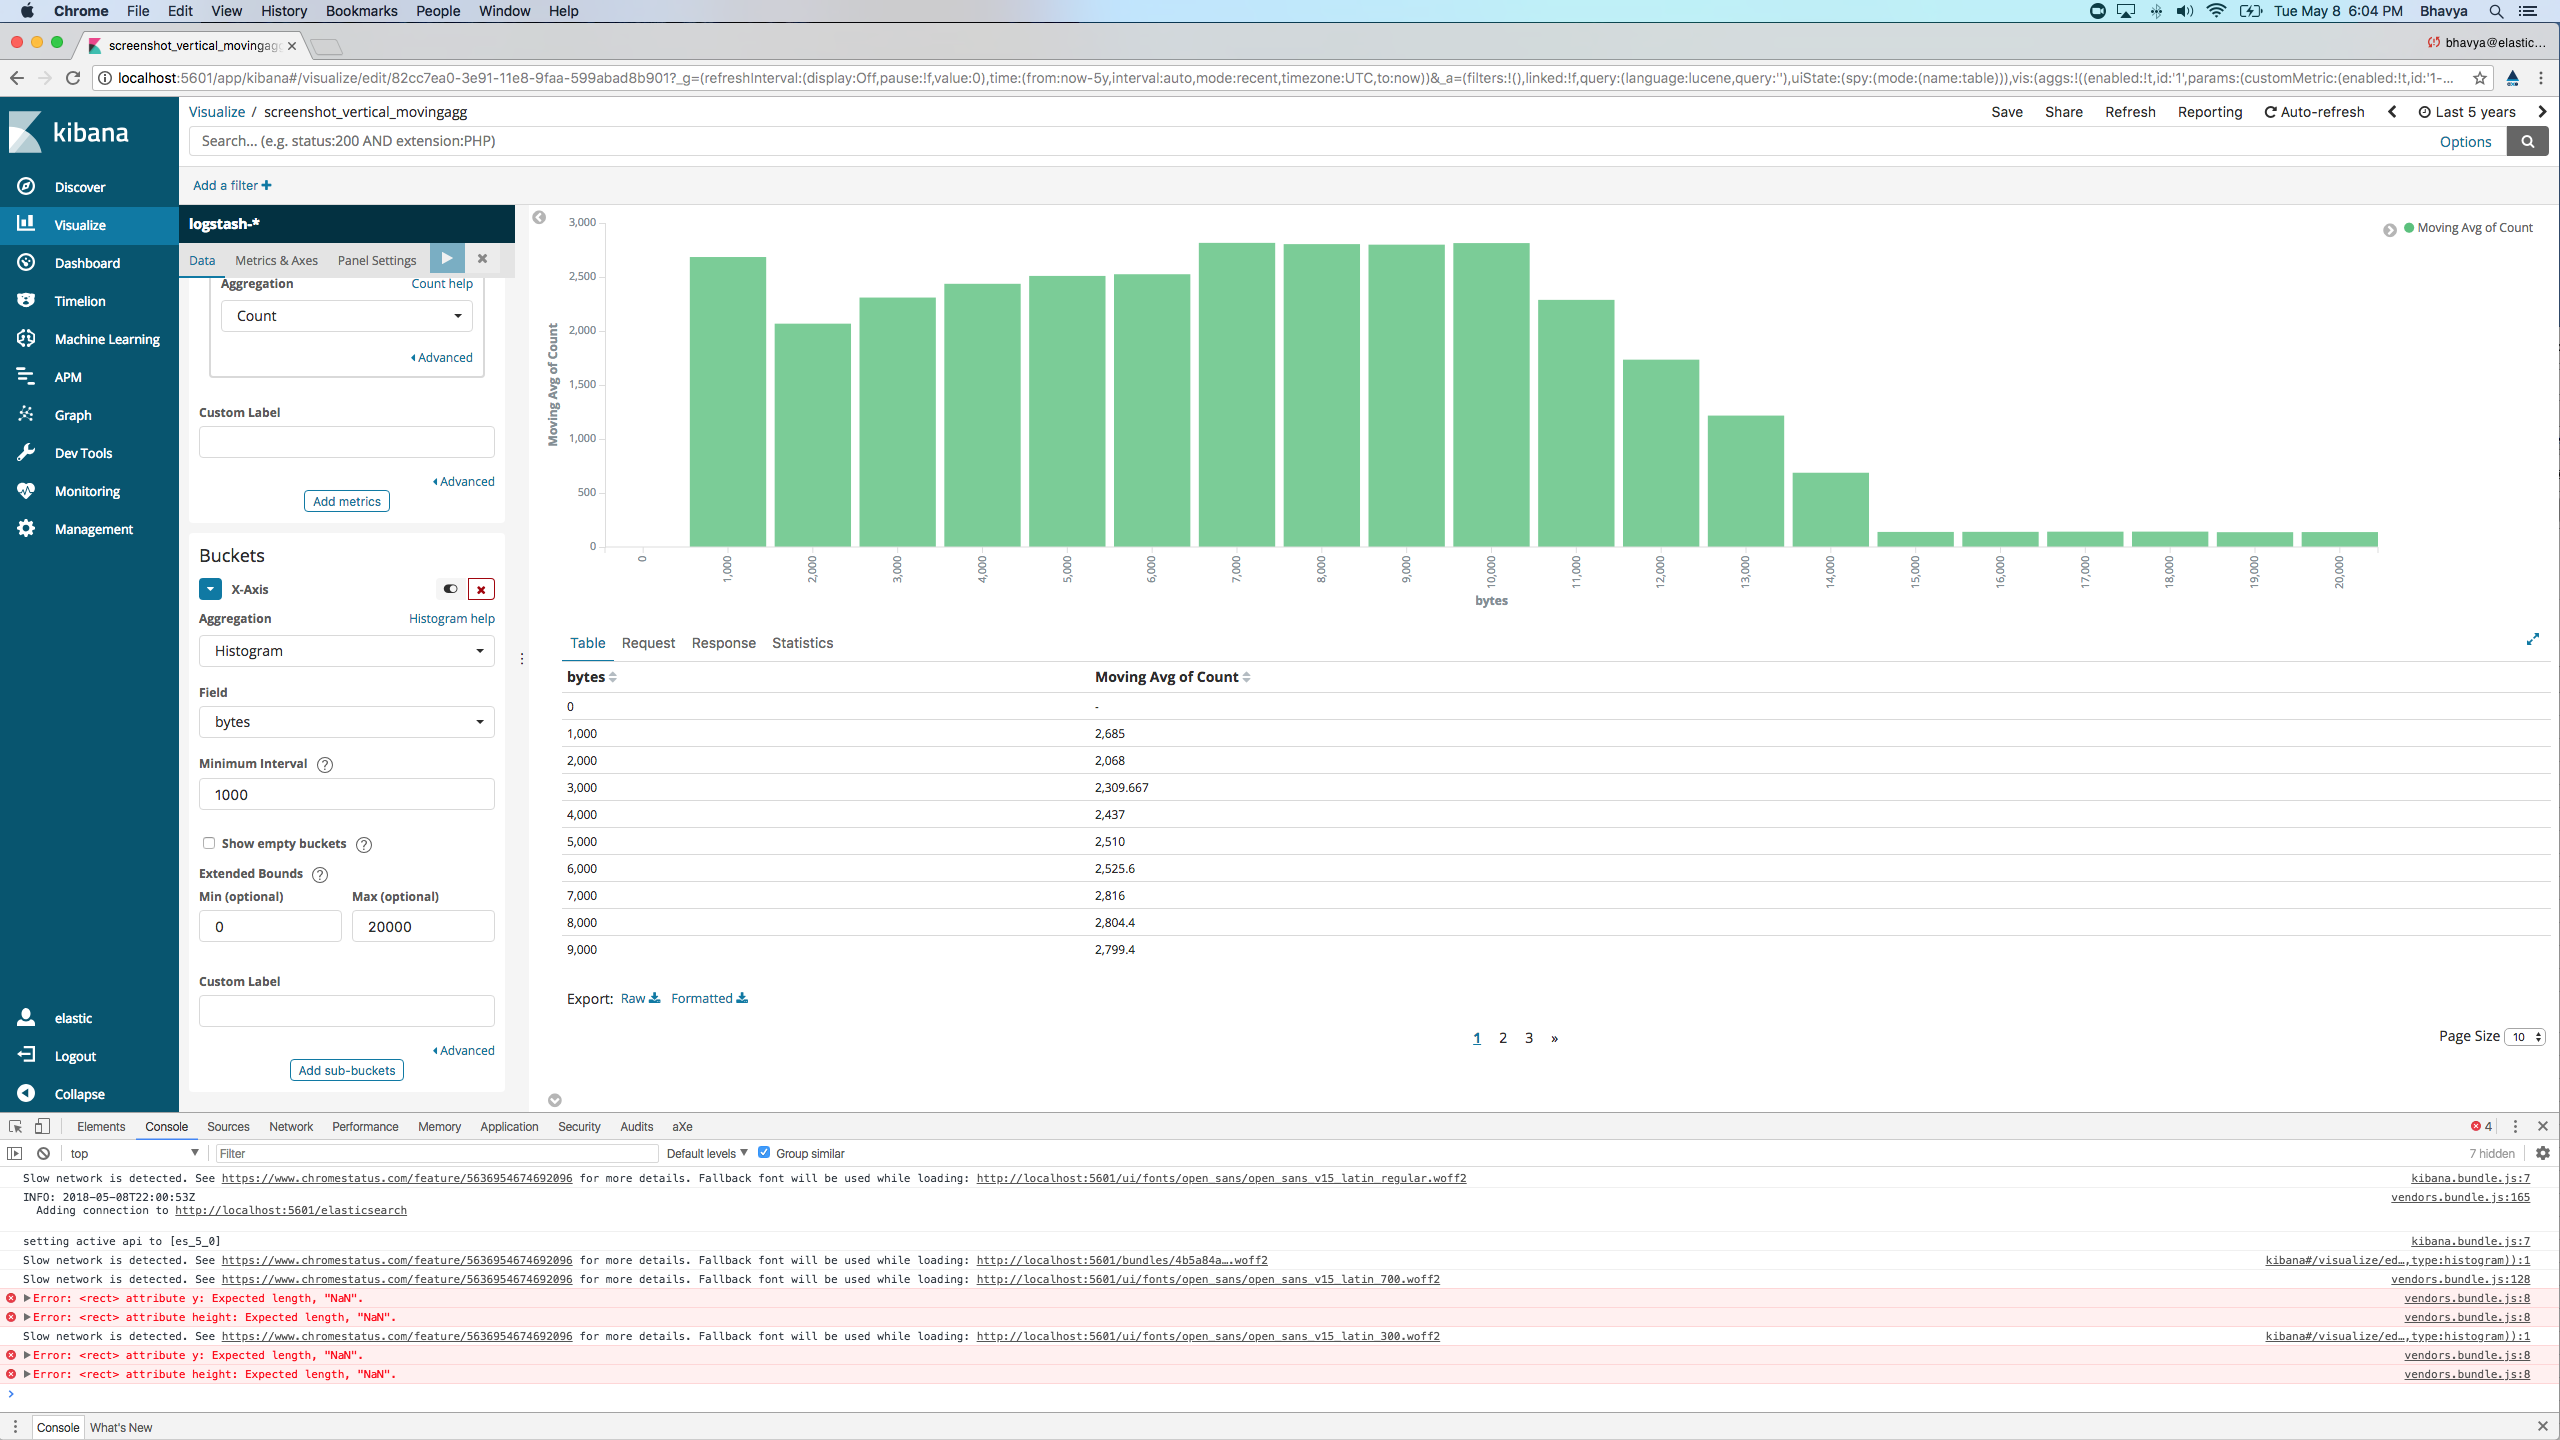Open the Aggregation dropdown showing Histogram
Screen dimensions: 2560x1440
(345, 651)
